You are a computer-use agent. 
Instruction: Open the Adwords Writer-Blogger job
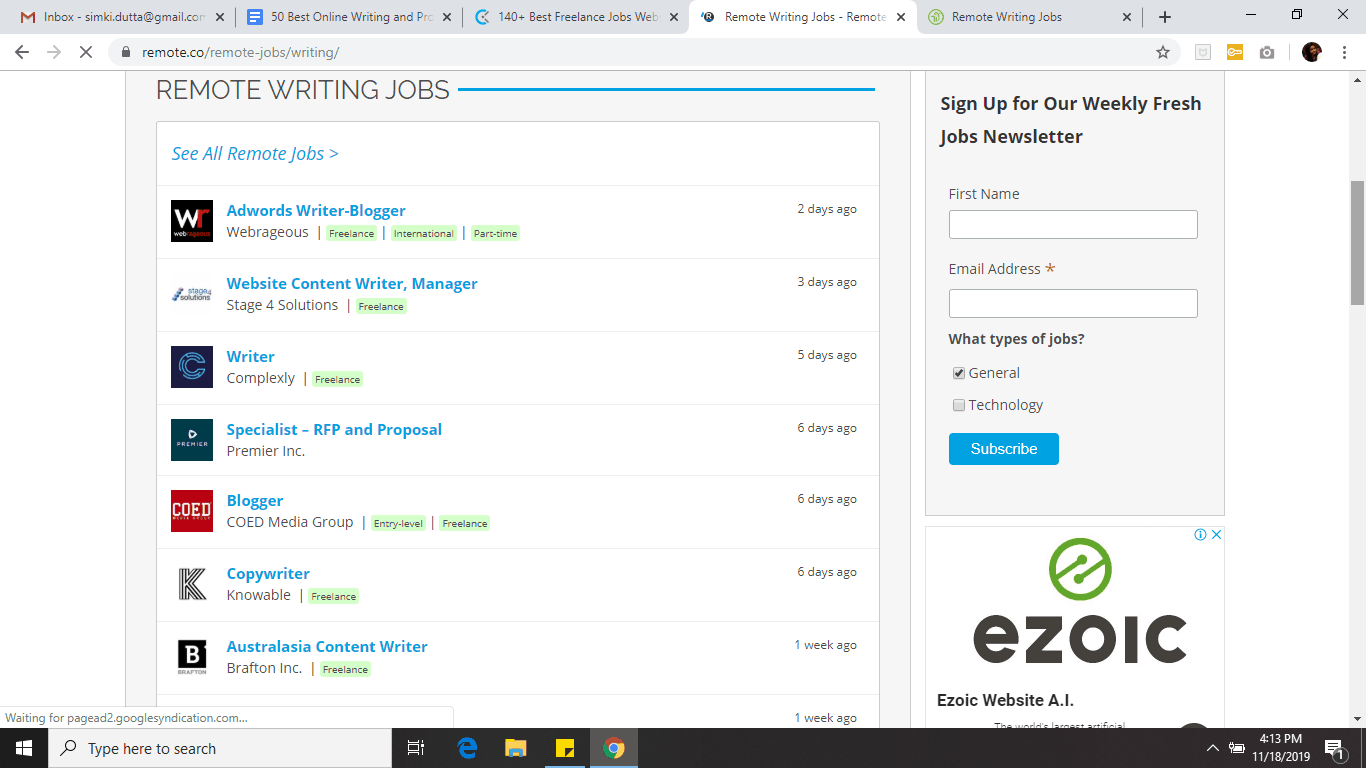316,210
